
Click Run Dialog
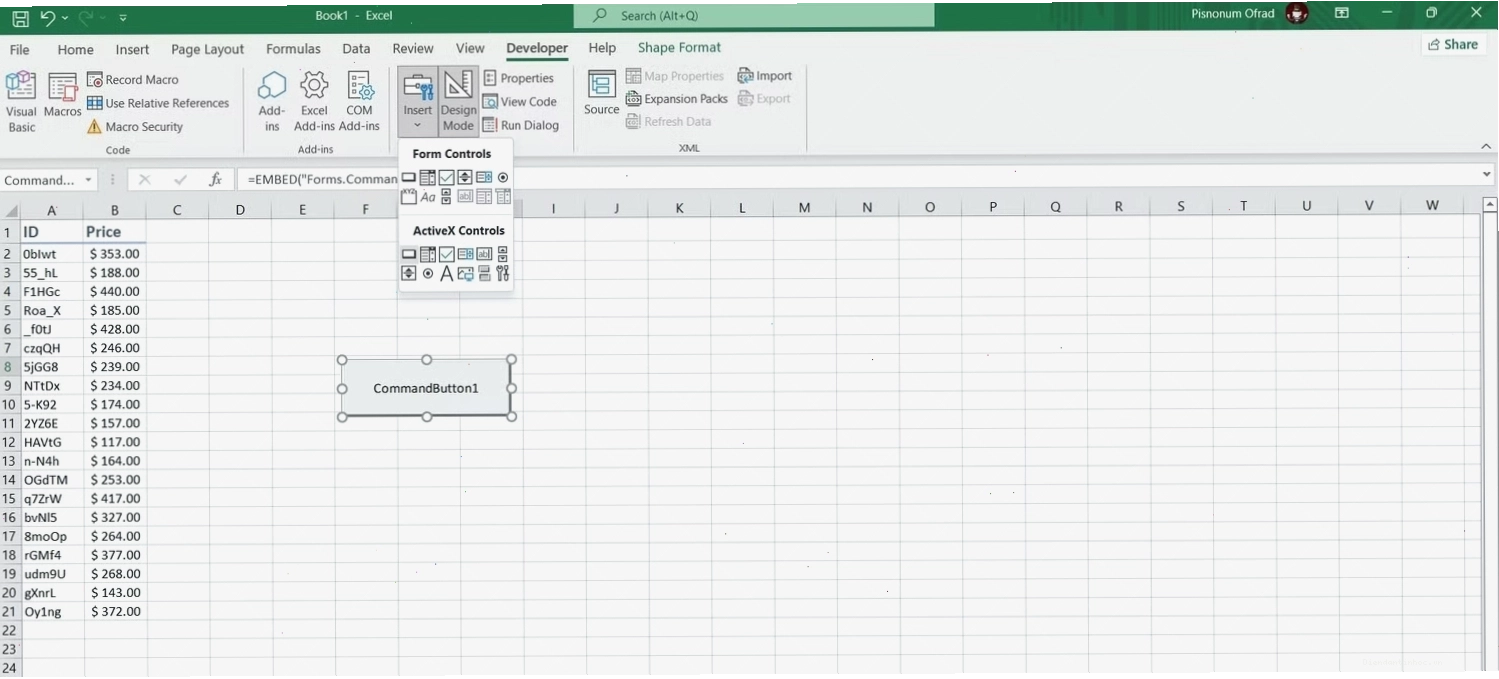click(521, 126)
